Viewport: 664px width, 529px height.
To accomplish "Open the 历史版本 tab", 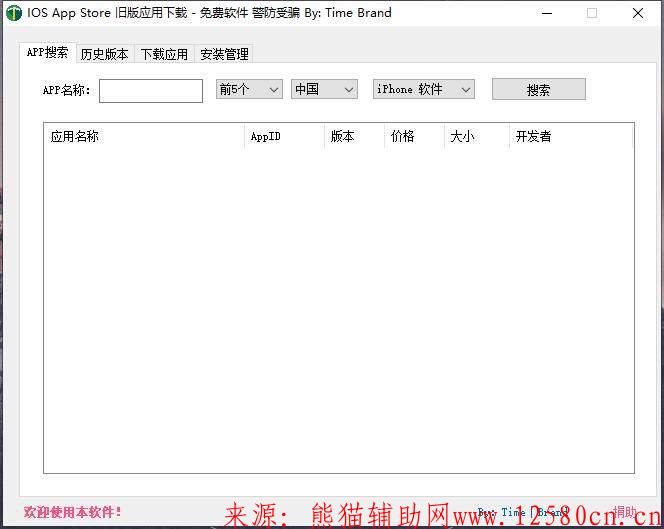I will [105, 54].
